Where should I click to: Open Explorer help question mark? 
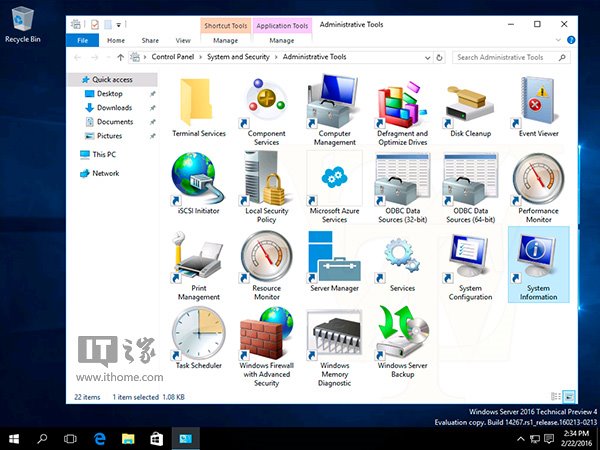tap(571, 40)
